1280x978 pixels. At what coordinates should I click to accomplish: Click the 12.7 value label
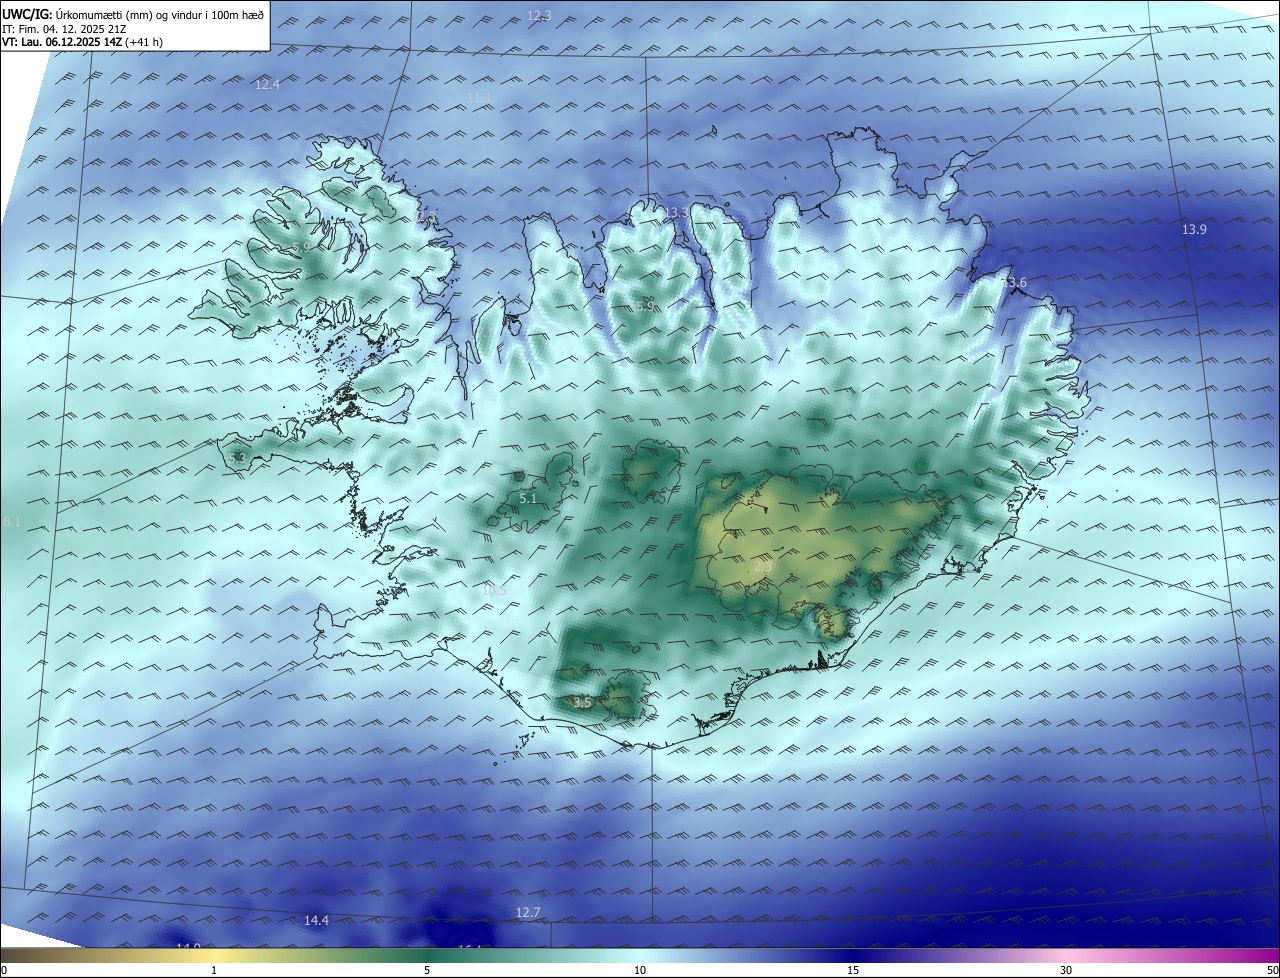tap(527, 912)
